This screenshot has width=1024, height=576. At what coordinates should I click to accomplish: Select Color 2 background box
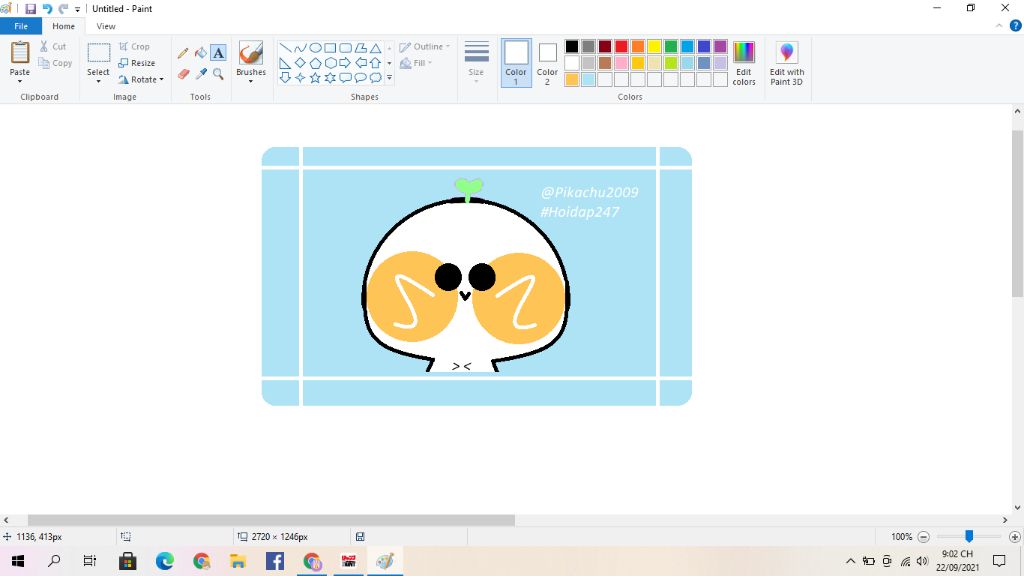click(547, 63)
